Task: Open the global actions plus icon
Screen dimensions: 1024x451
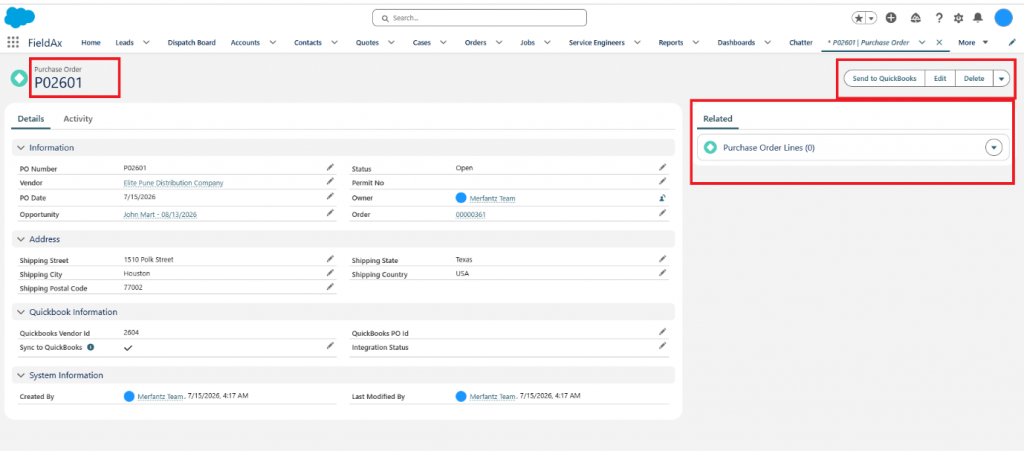Action: point(891,18)
